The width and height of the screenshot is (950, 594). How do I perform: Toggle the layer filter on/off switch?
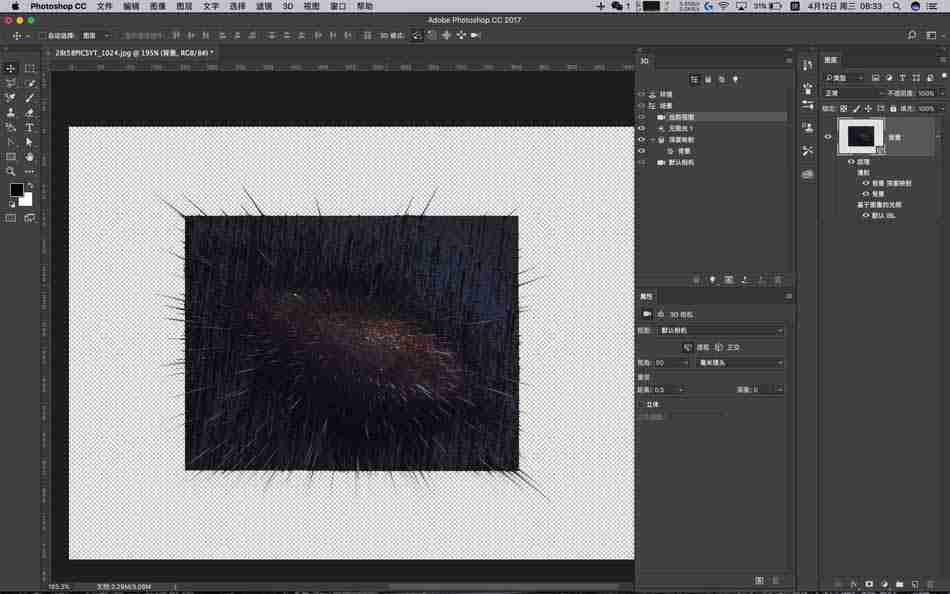click(943, 77)
